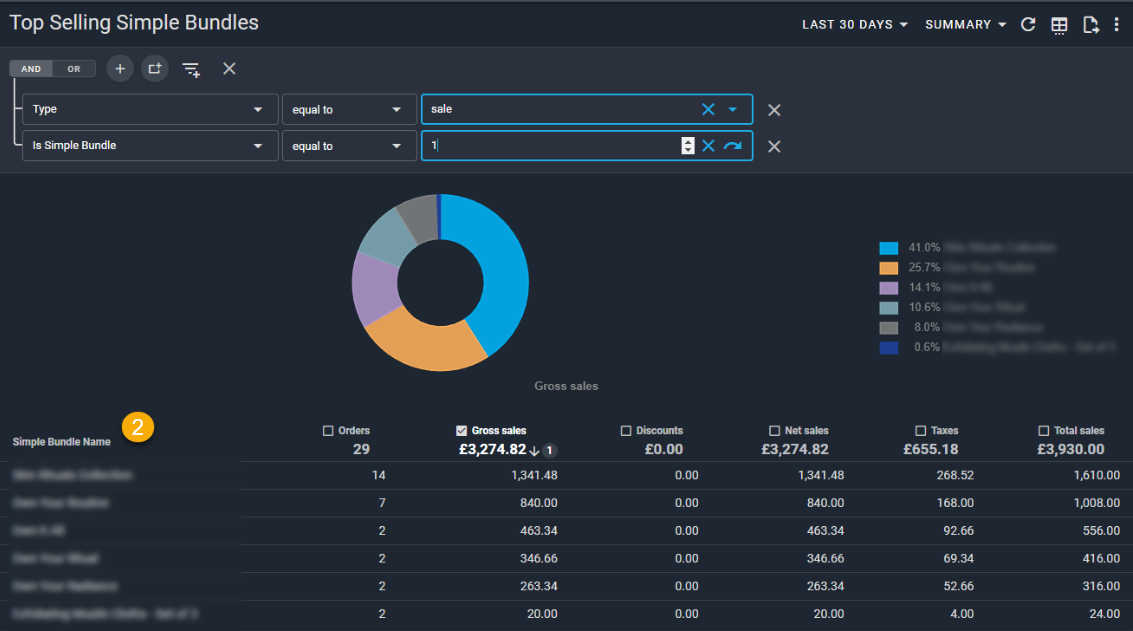
Task: Switch filter logic to OR
Action: (74, 69)
